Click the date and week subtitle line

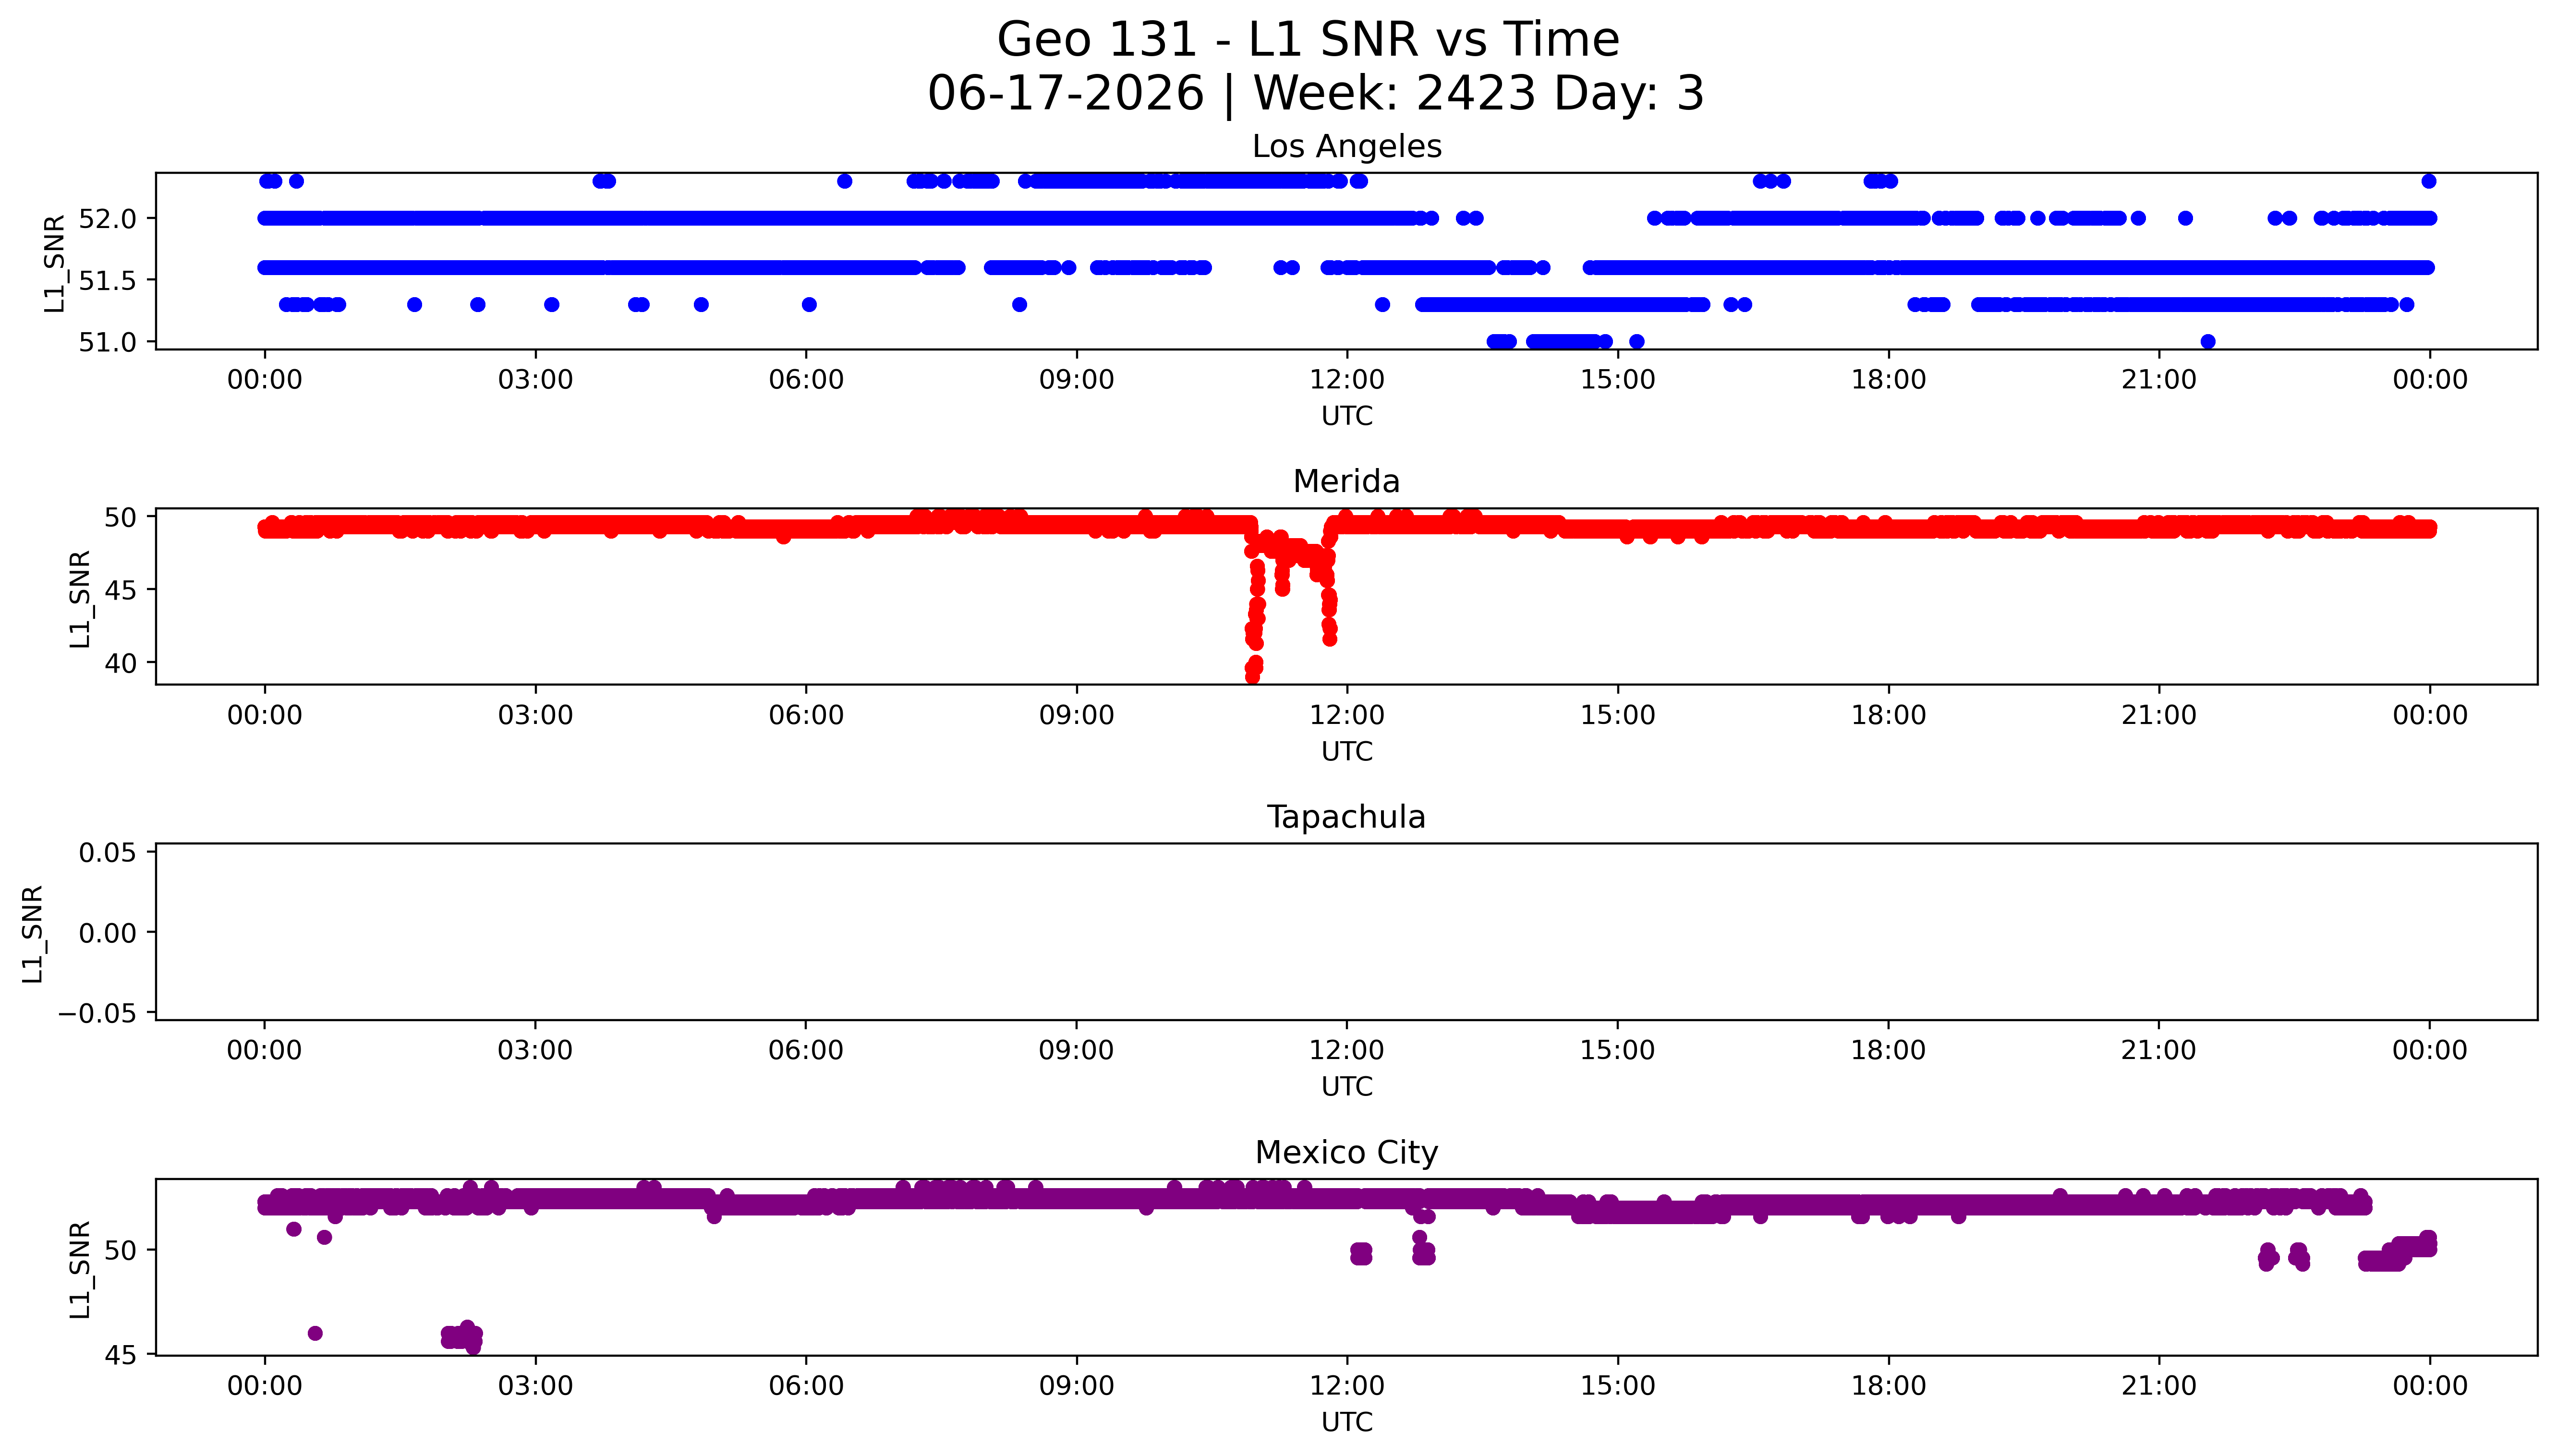click(1315, 93)
